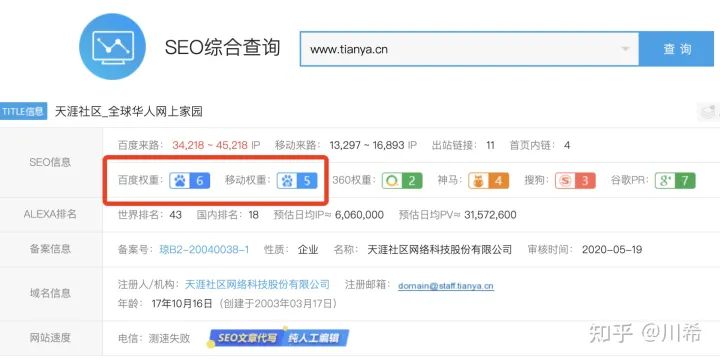Click the 百度权重 paw badge showing 6

pyautogui.click(x=190, y=181)
